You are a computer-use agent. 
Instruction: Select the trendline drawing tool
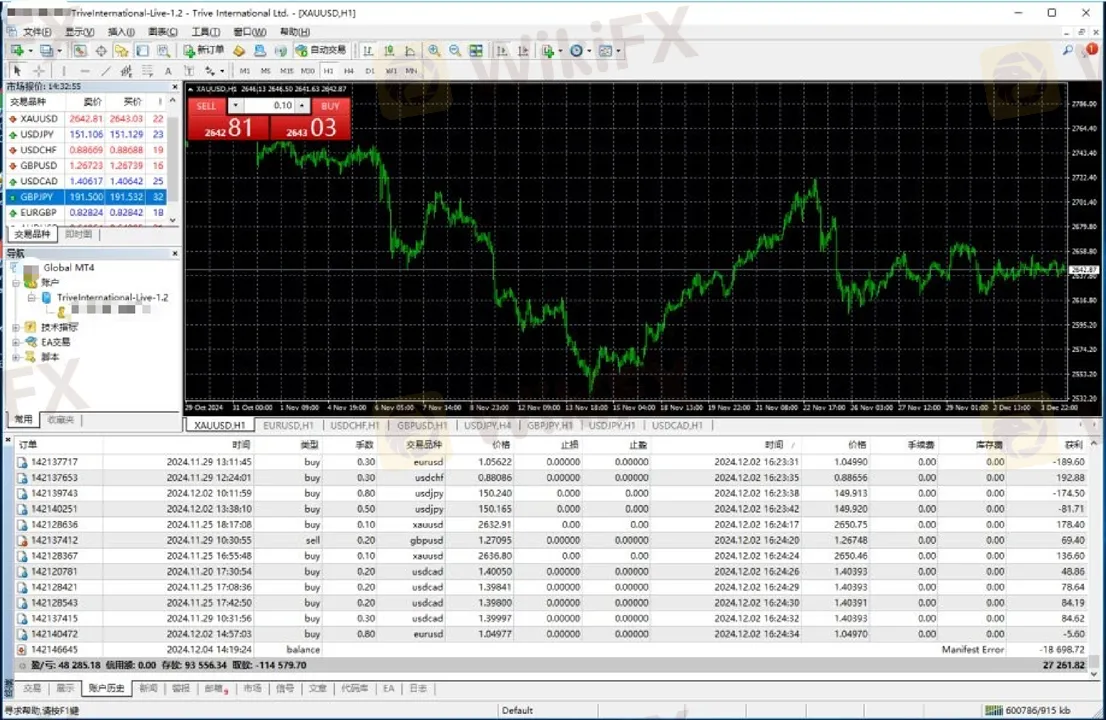106,71
